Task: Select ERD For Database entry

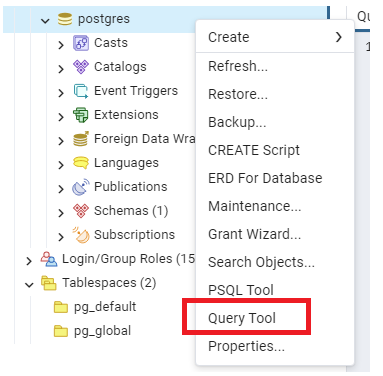Action: coord(275,178)
